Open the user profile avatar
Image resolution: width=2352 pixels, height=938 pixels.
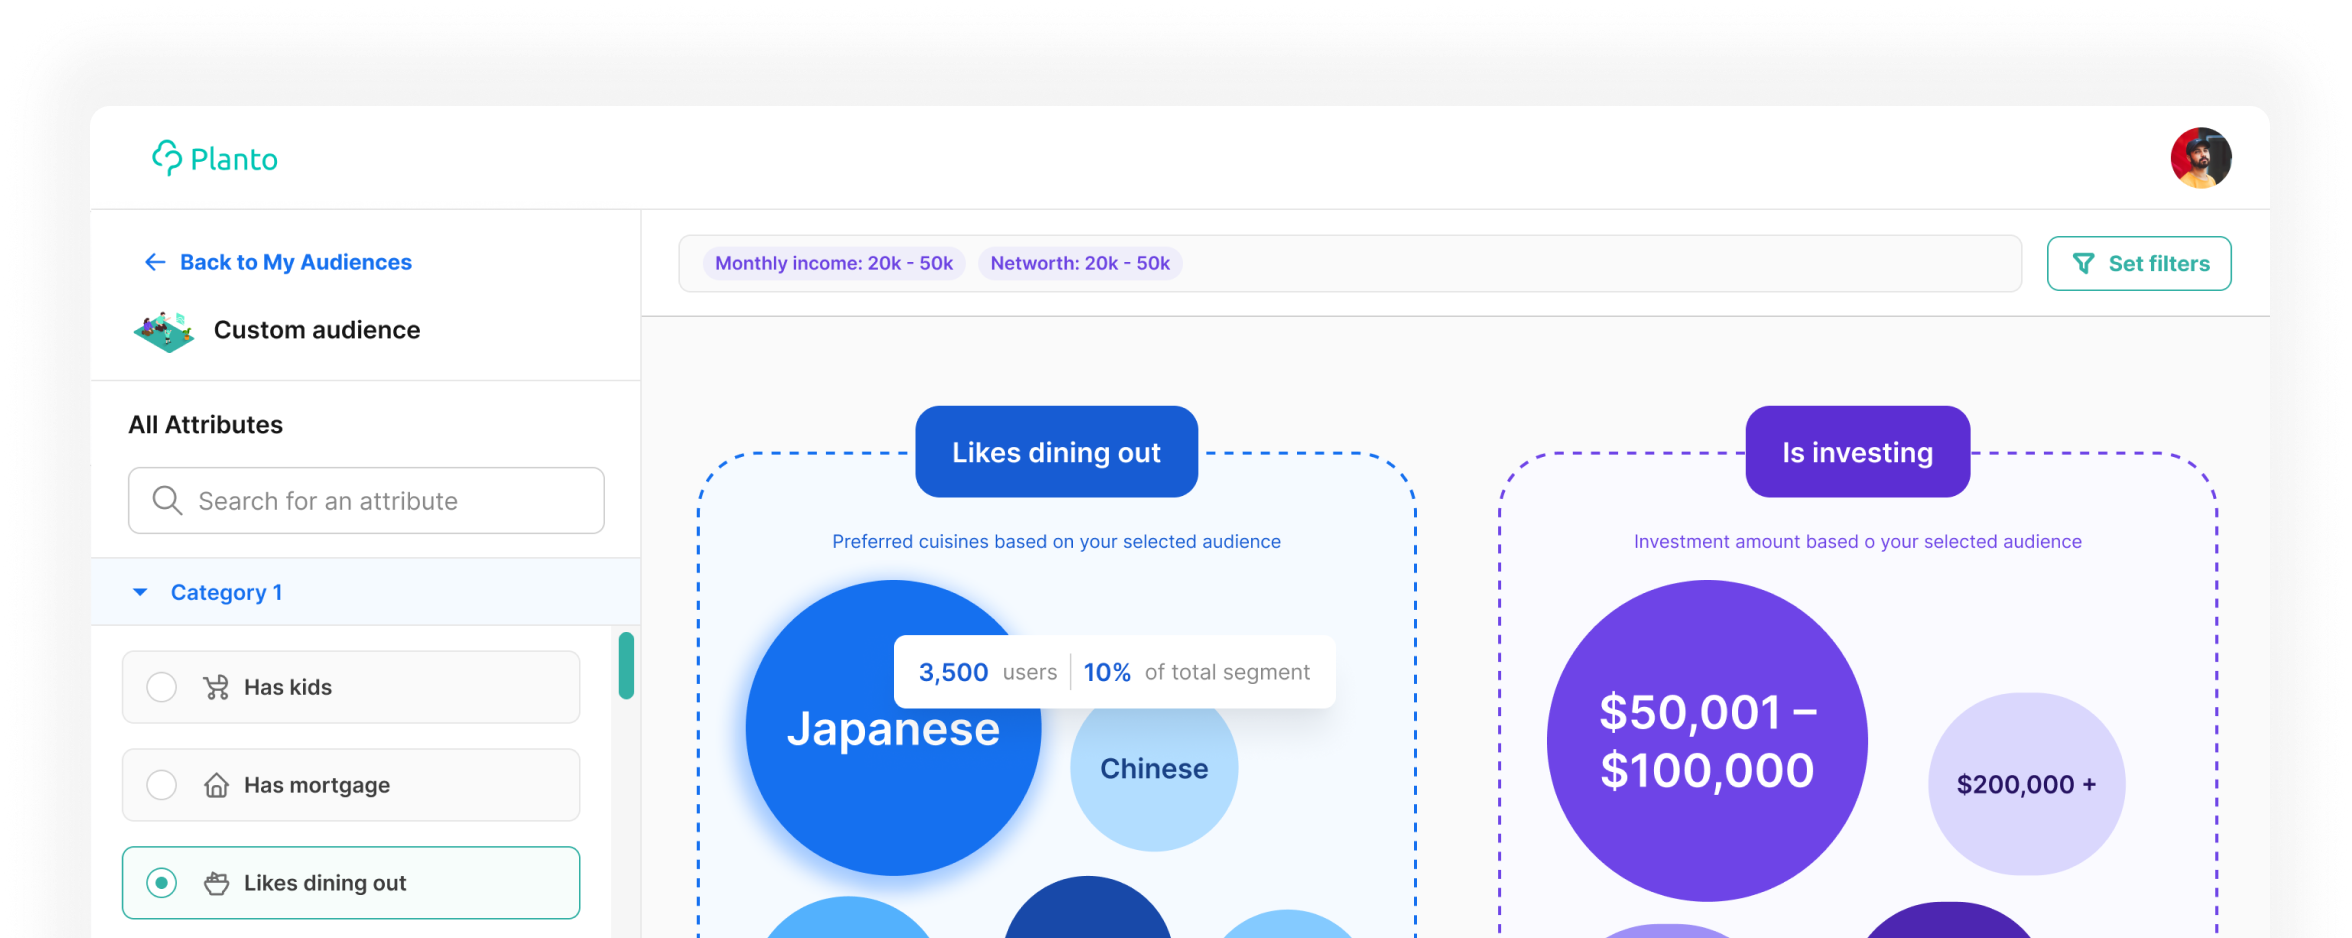tap(2200, 158)
